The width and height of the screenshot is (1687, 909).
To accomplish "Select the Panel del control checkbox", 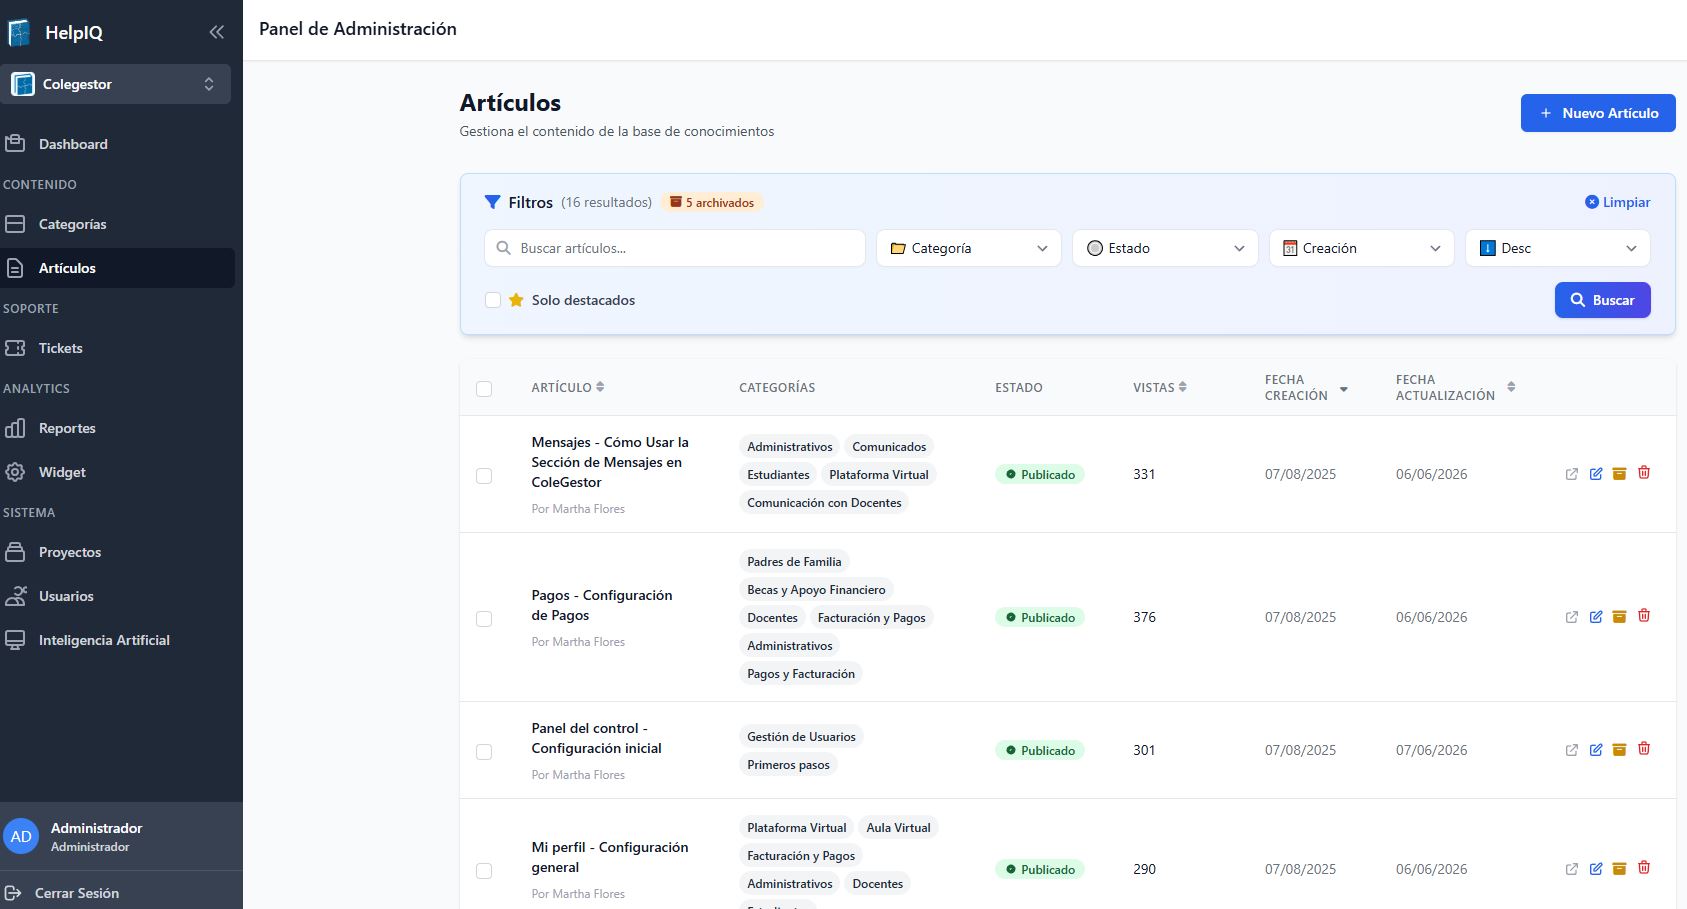I will 484,752.
